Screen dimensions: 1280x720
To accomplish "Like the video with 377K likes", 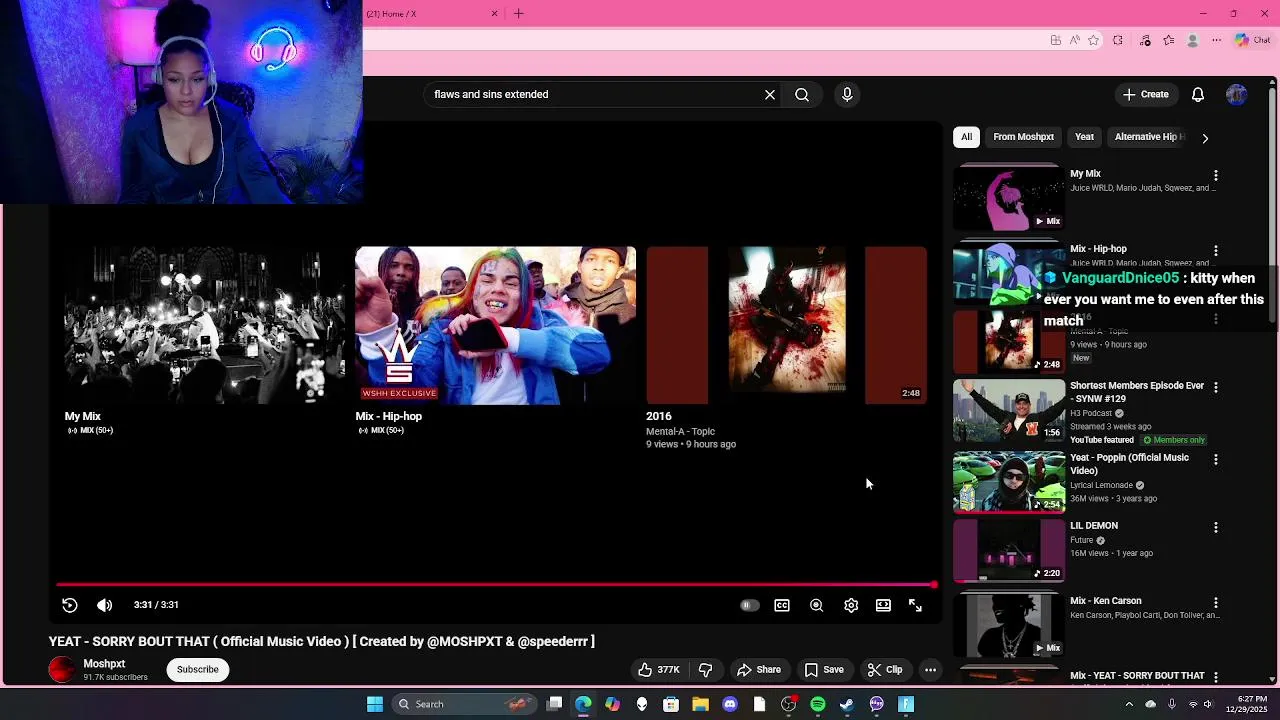I will pyautogui.click(x=659, y=670).
